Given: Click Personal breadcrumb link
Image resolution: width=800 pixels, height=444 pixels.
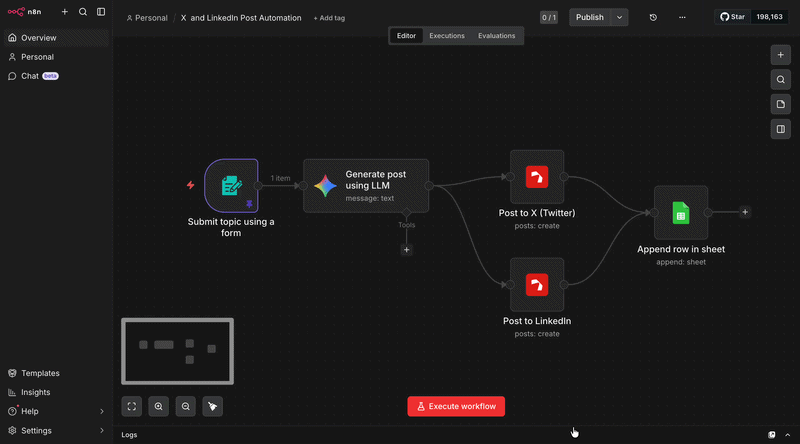Looking at the screenshot, I should click(147, 18).
